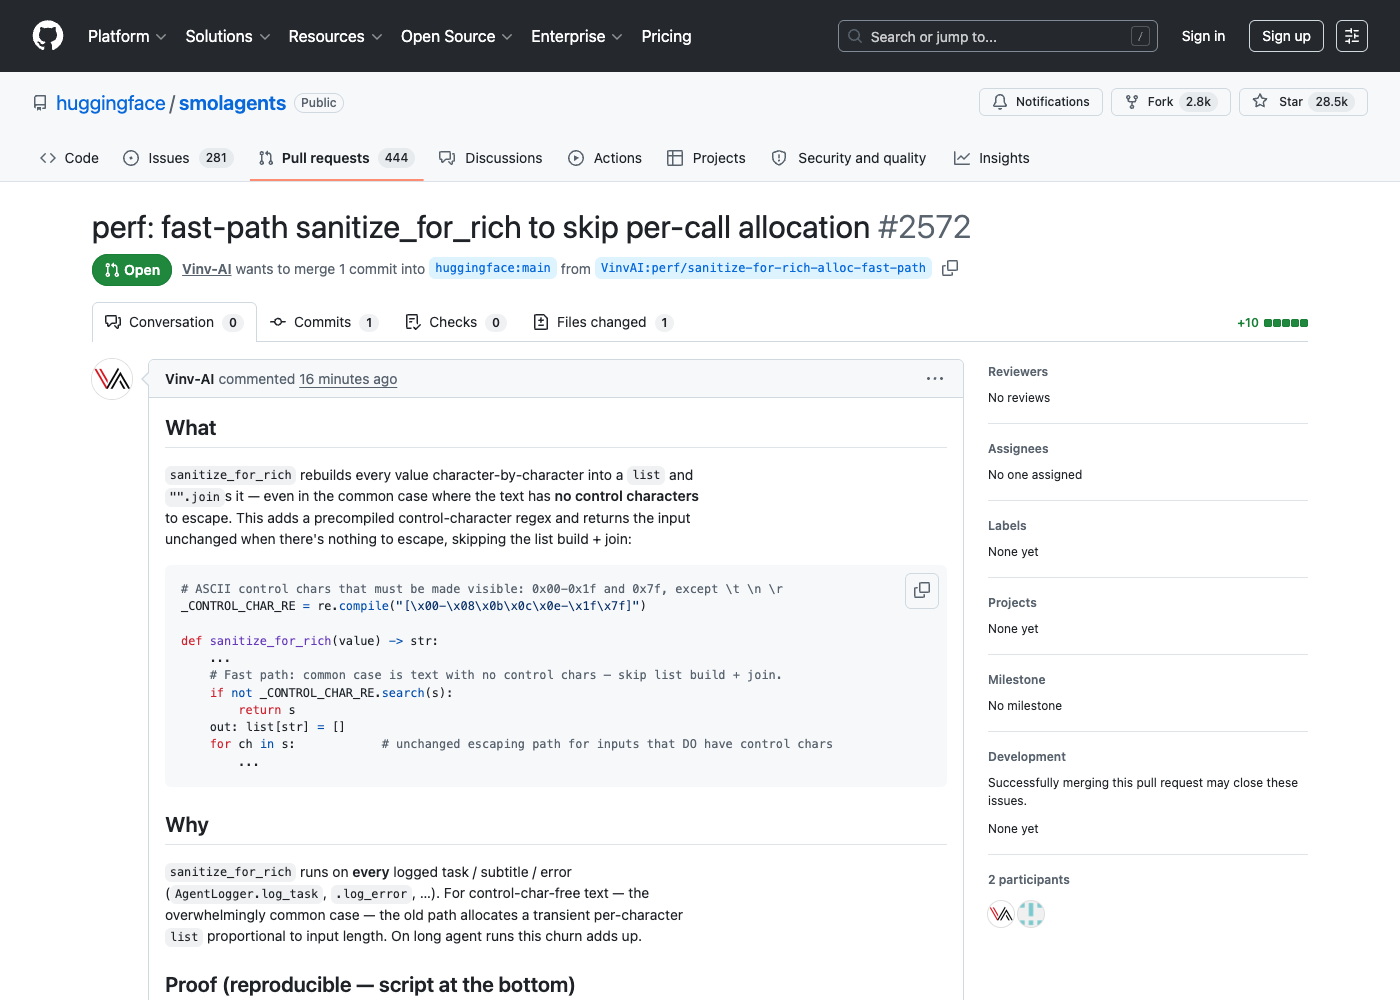The width and height of the screenshot is (1400, 1000).
Task: Open the Insights tab
Action: [x=992, y=158]
